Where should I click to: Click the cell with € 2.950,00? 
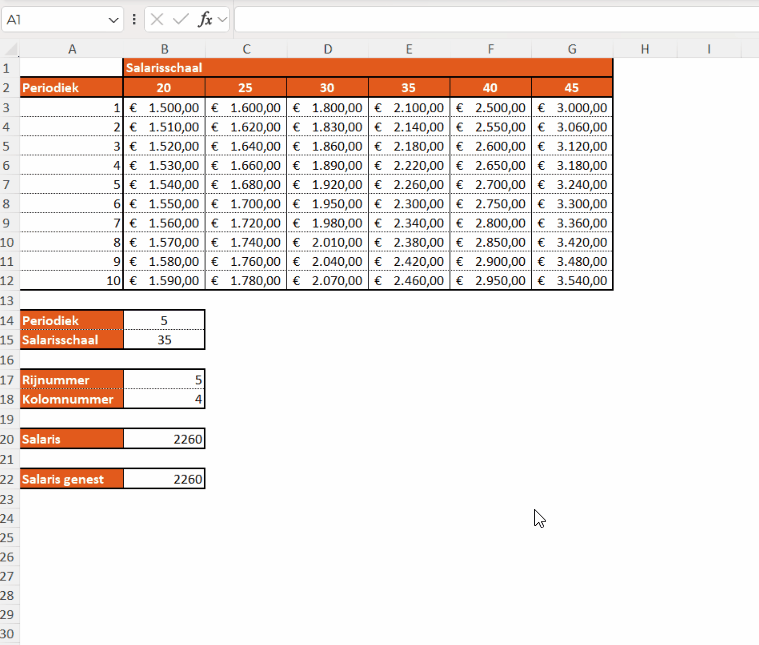491,280
